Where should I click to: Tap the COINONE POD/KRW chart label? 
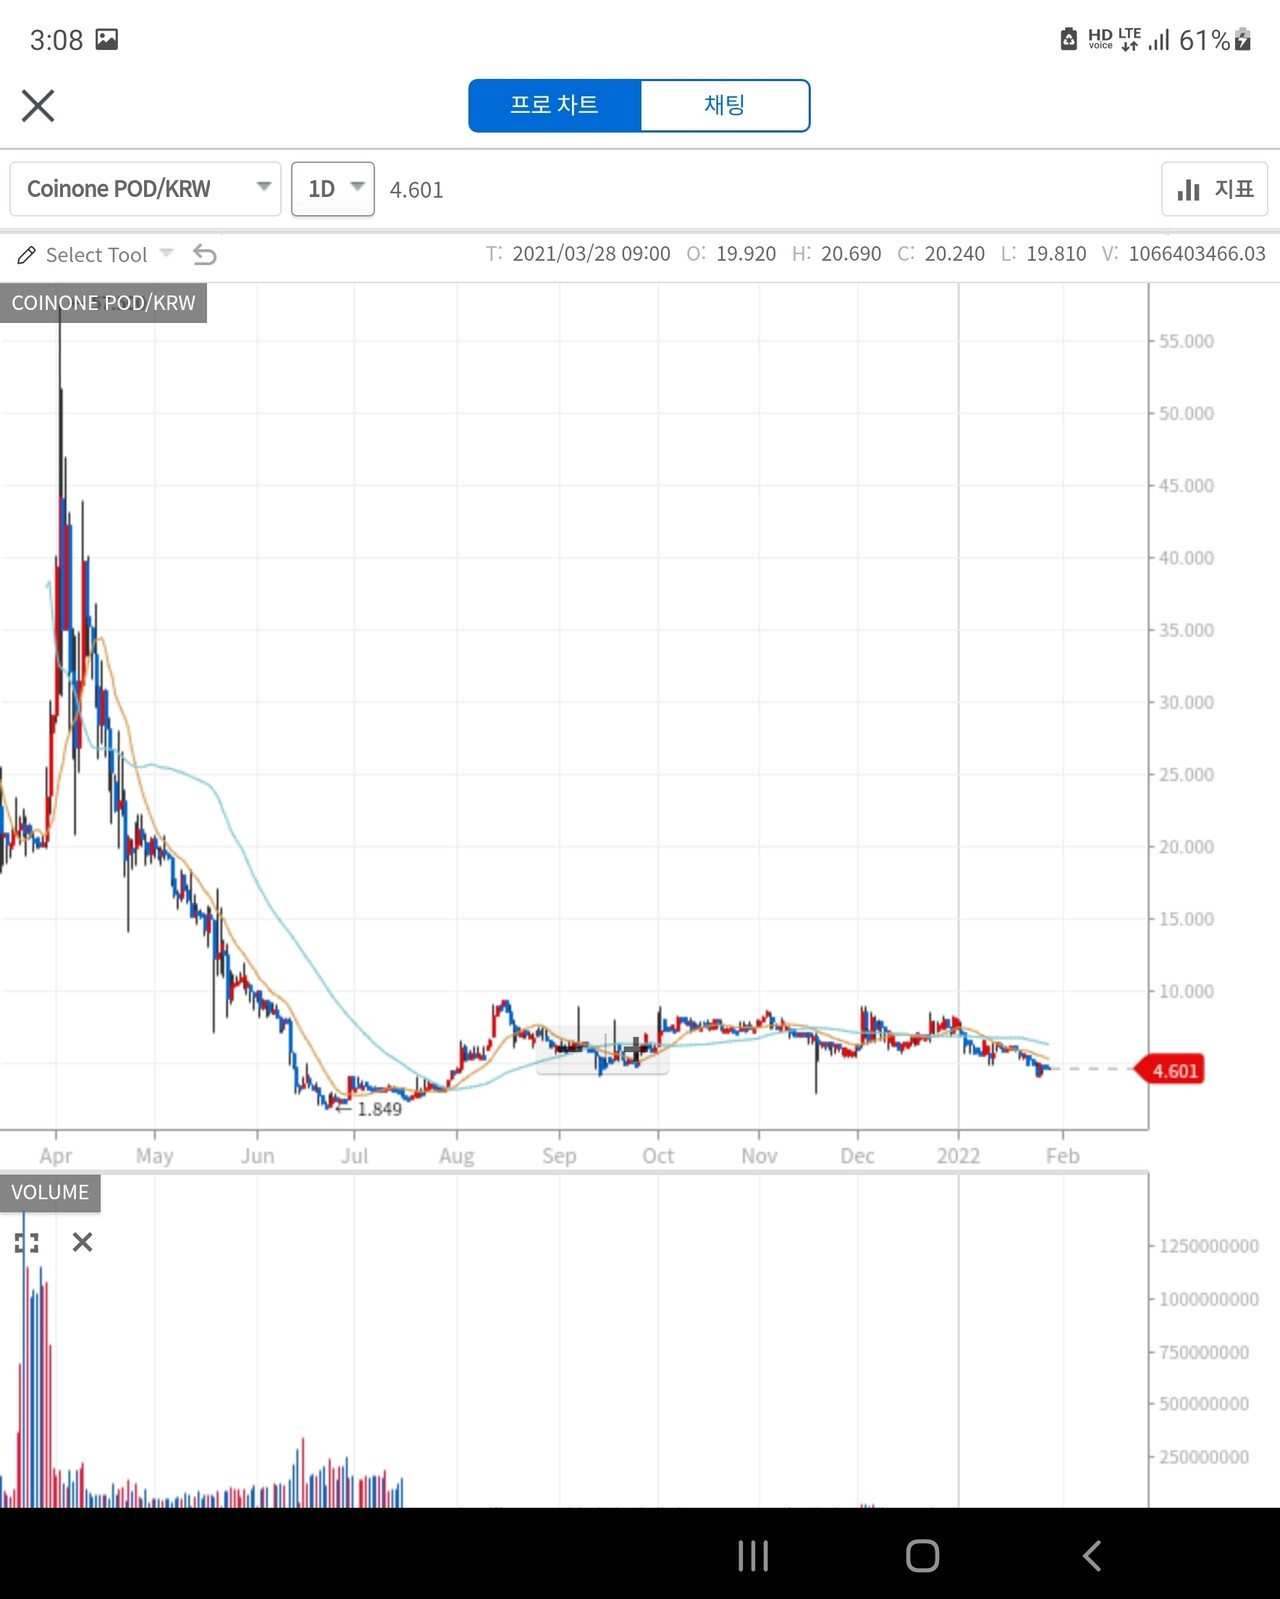[103, 303]
